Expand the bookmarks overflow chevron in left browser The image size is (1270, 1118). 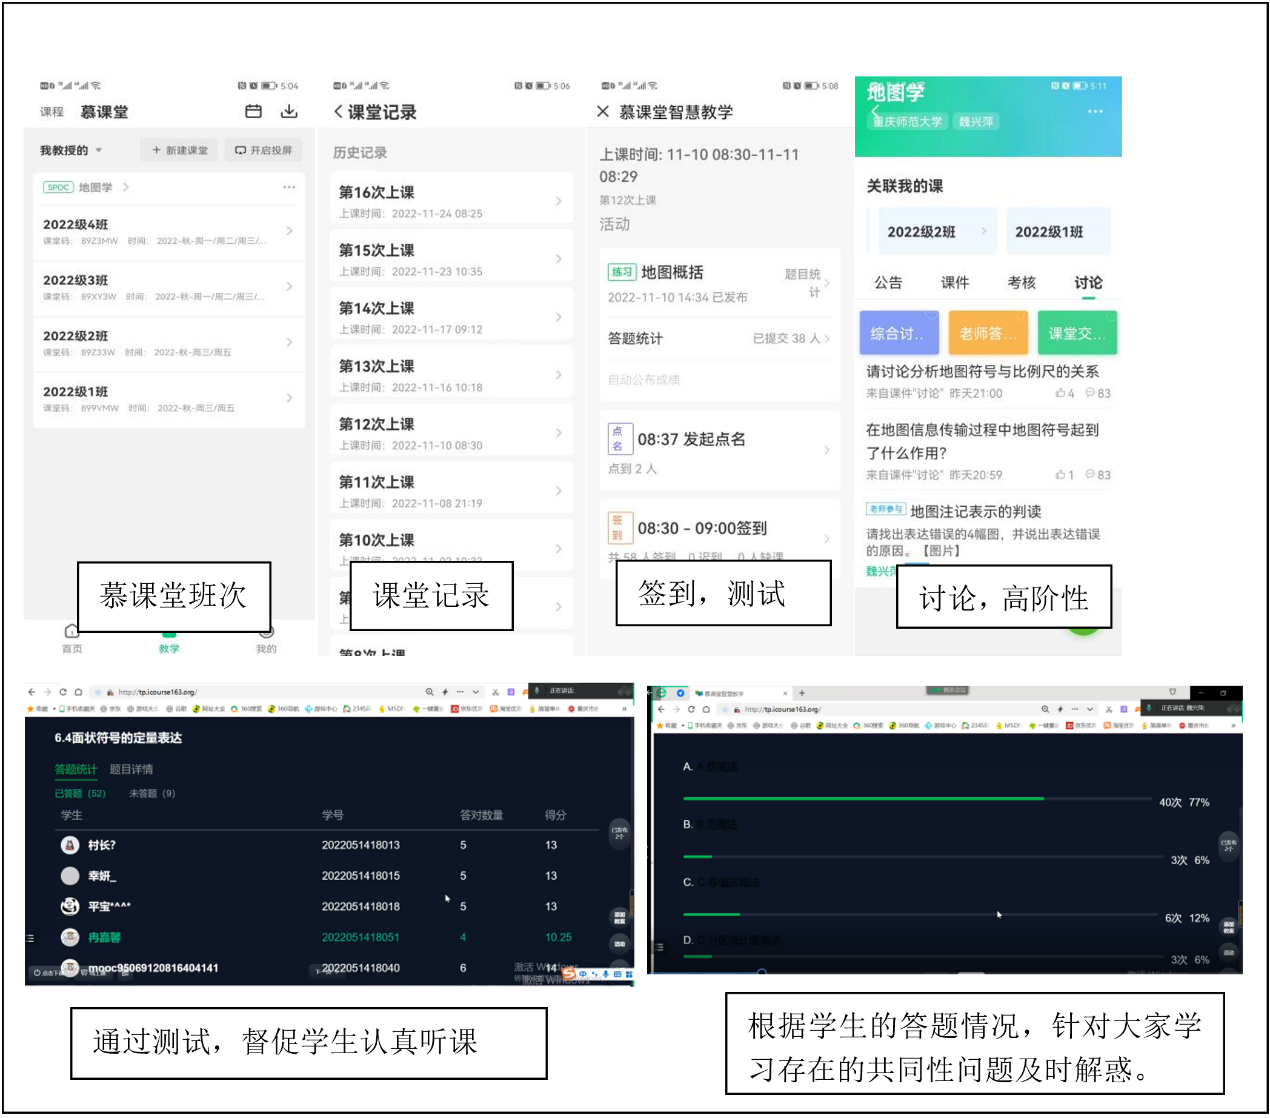coord(623,708)
